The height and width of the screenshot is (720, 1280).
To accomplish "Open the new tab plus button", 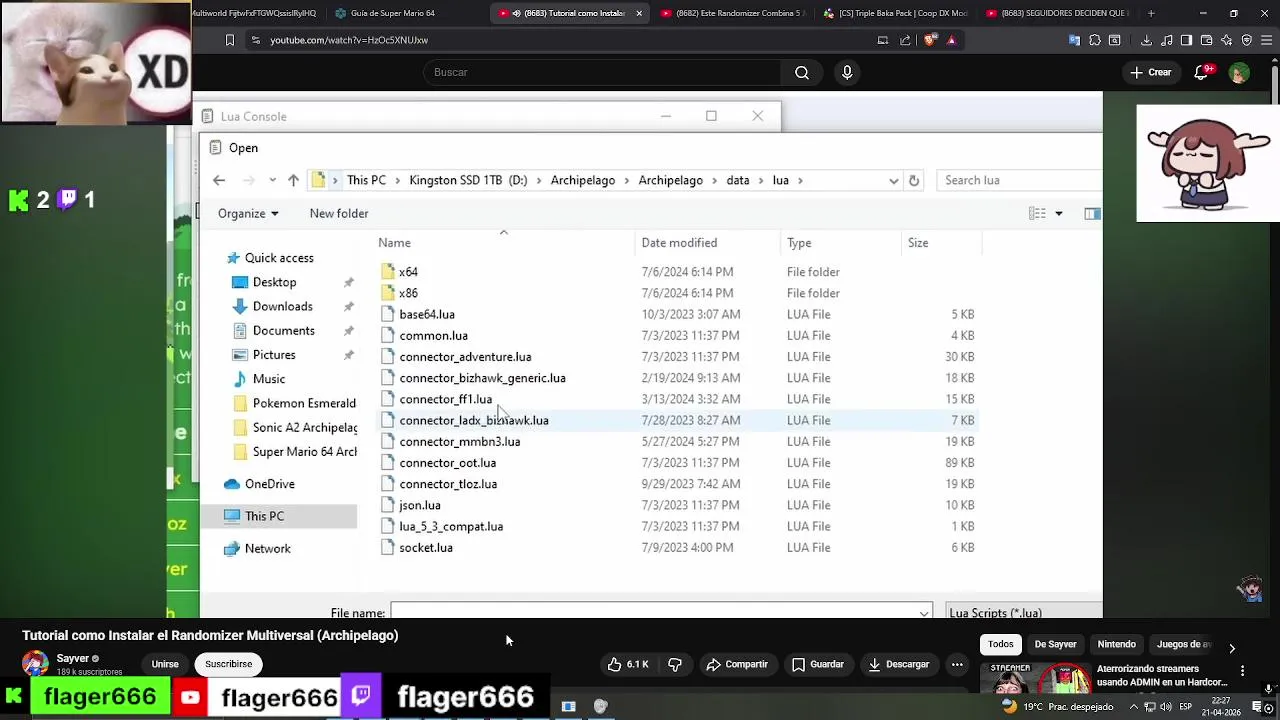I will (1151, 13).
